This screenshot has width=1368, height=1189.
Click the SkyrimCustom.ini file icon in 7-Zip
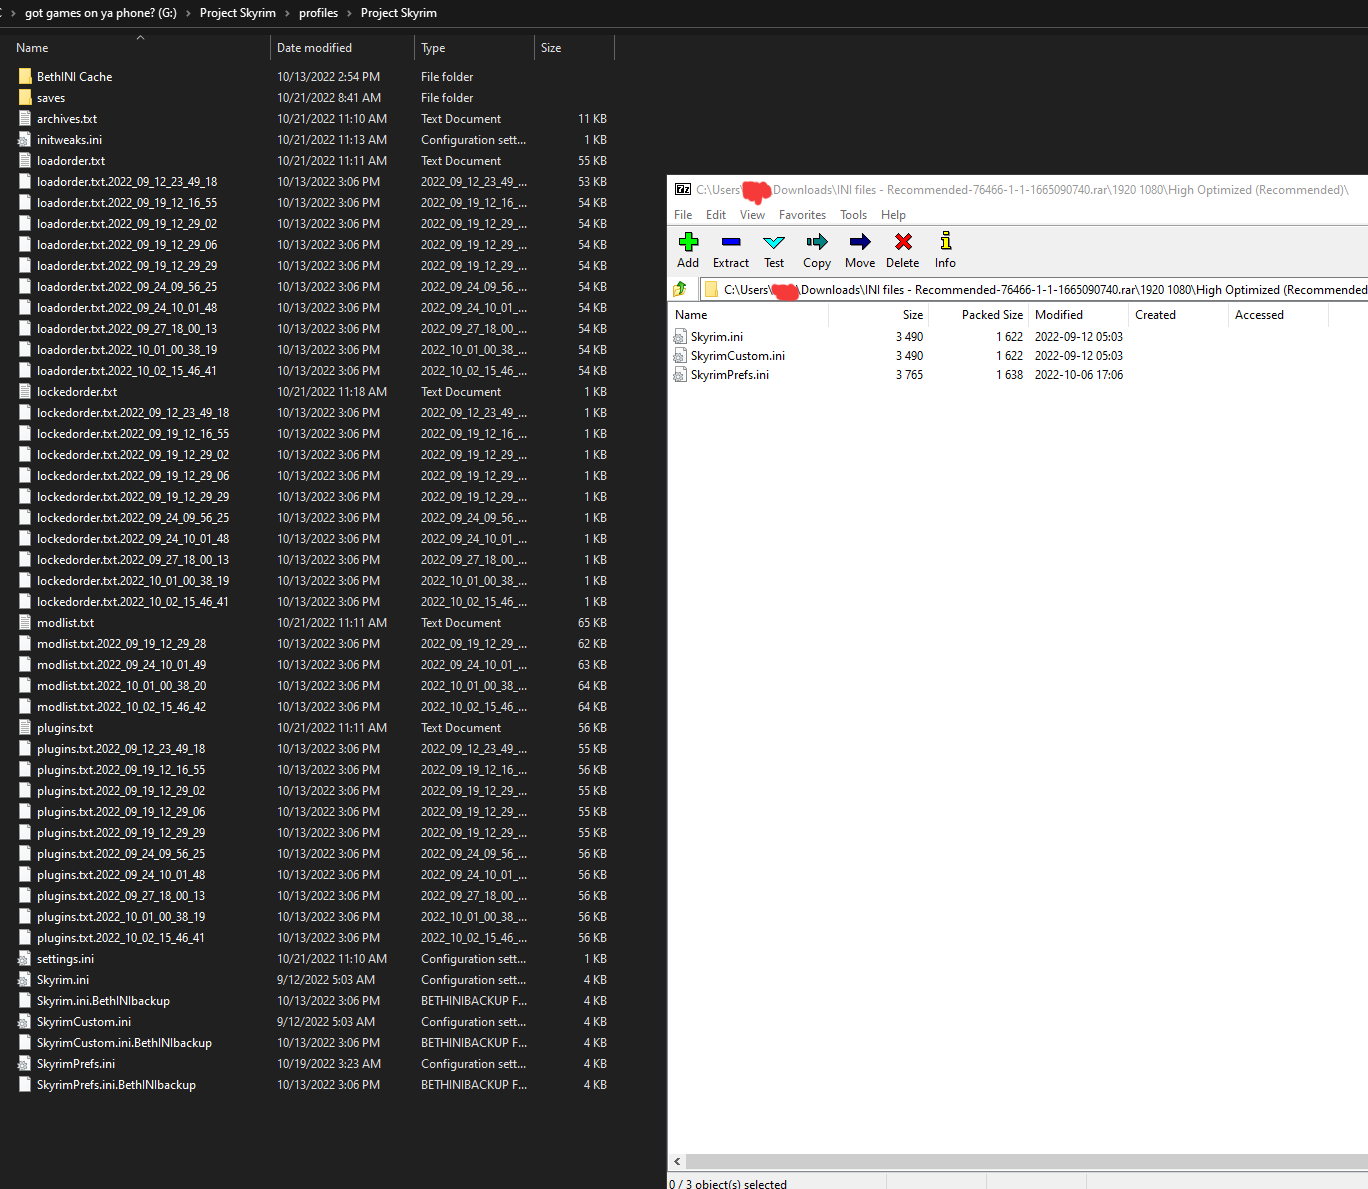point(680,356)
